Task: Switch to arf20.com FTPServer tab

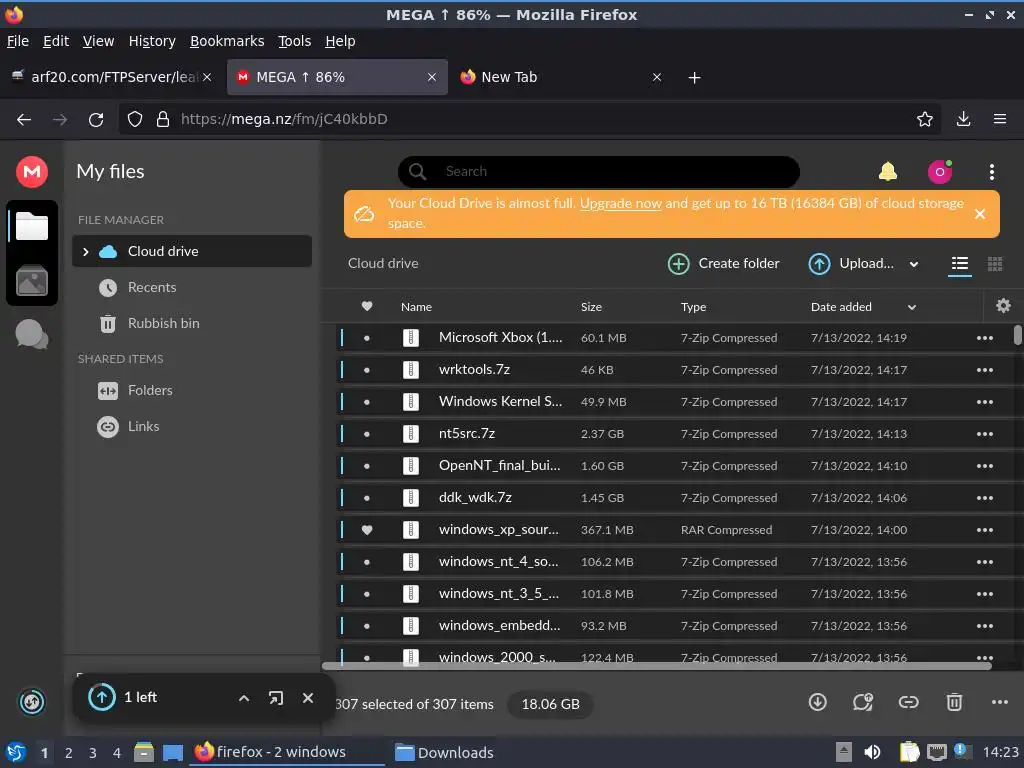Action: [x=112, y=77]
